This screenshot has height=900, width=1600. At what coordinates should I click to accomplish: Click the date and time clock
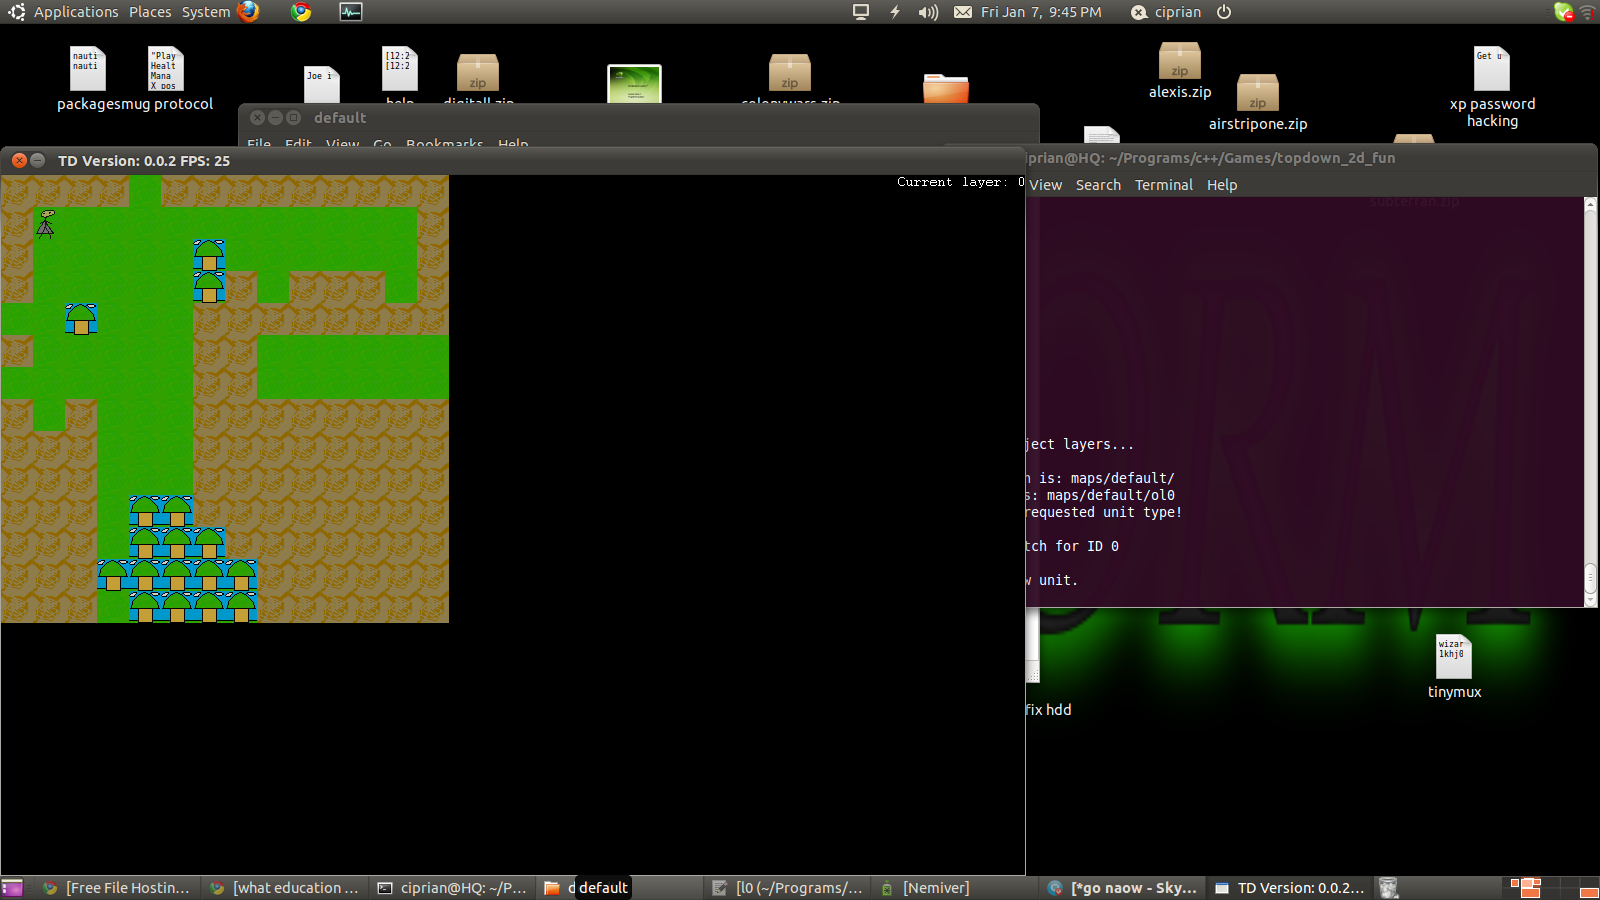click(x=1041, y=12)
